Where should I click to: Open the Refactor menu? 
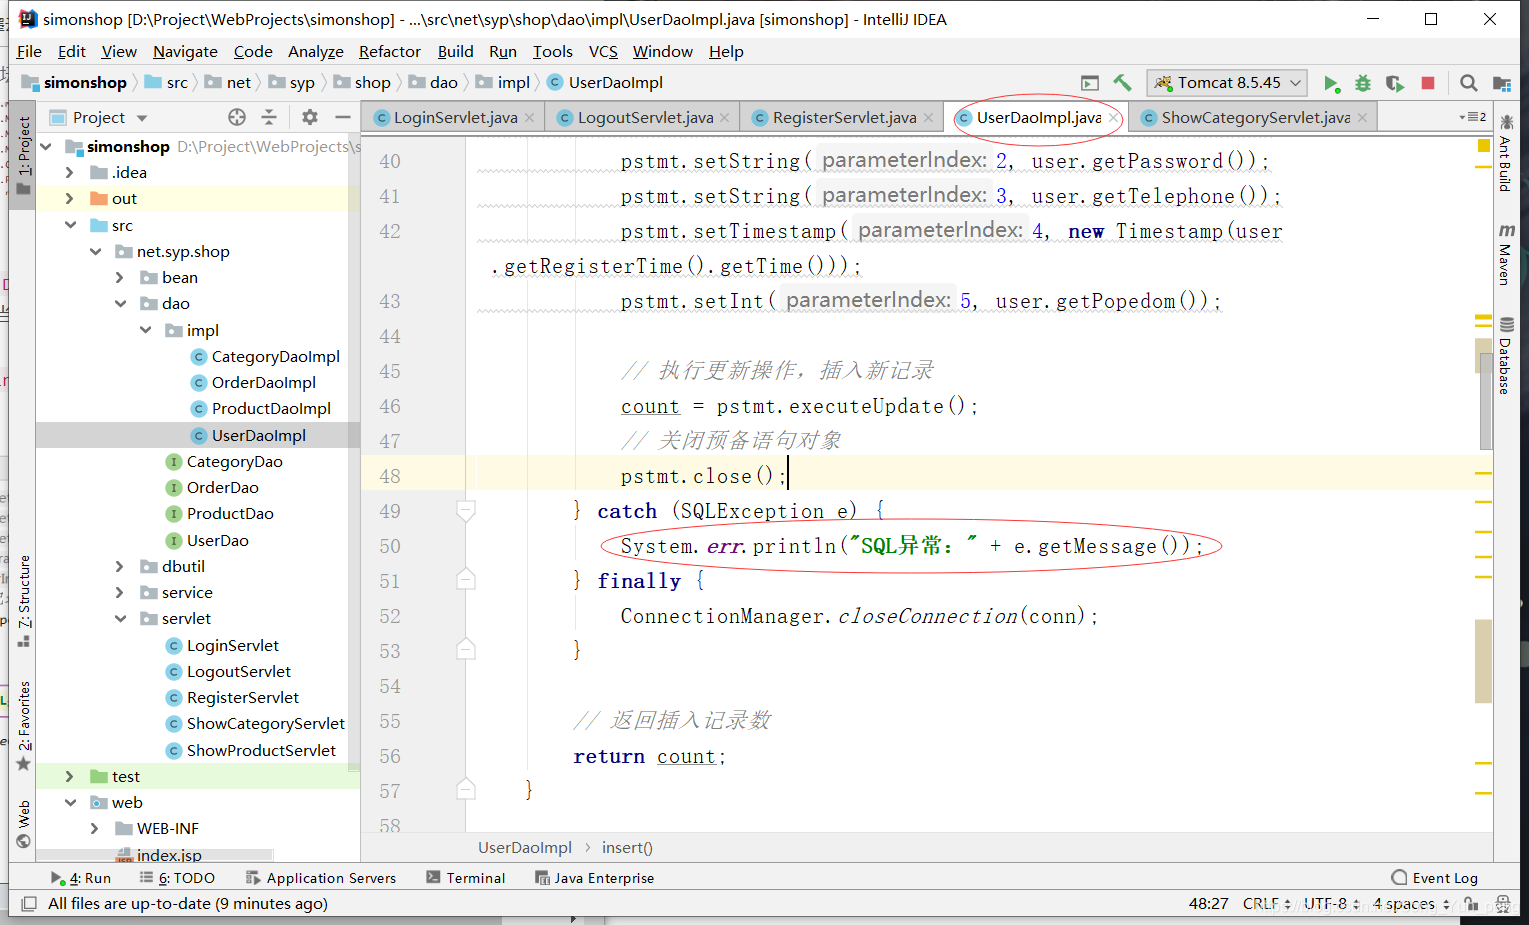click(x=389, y=51)
